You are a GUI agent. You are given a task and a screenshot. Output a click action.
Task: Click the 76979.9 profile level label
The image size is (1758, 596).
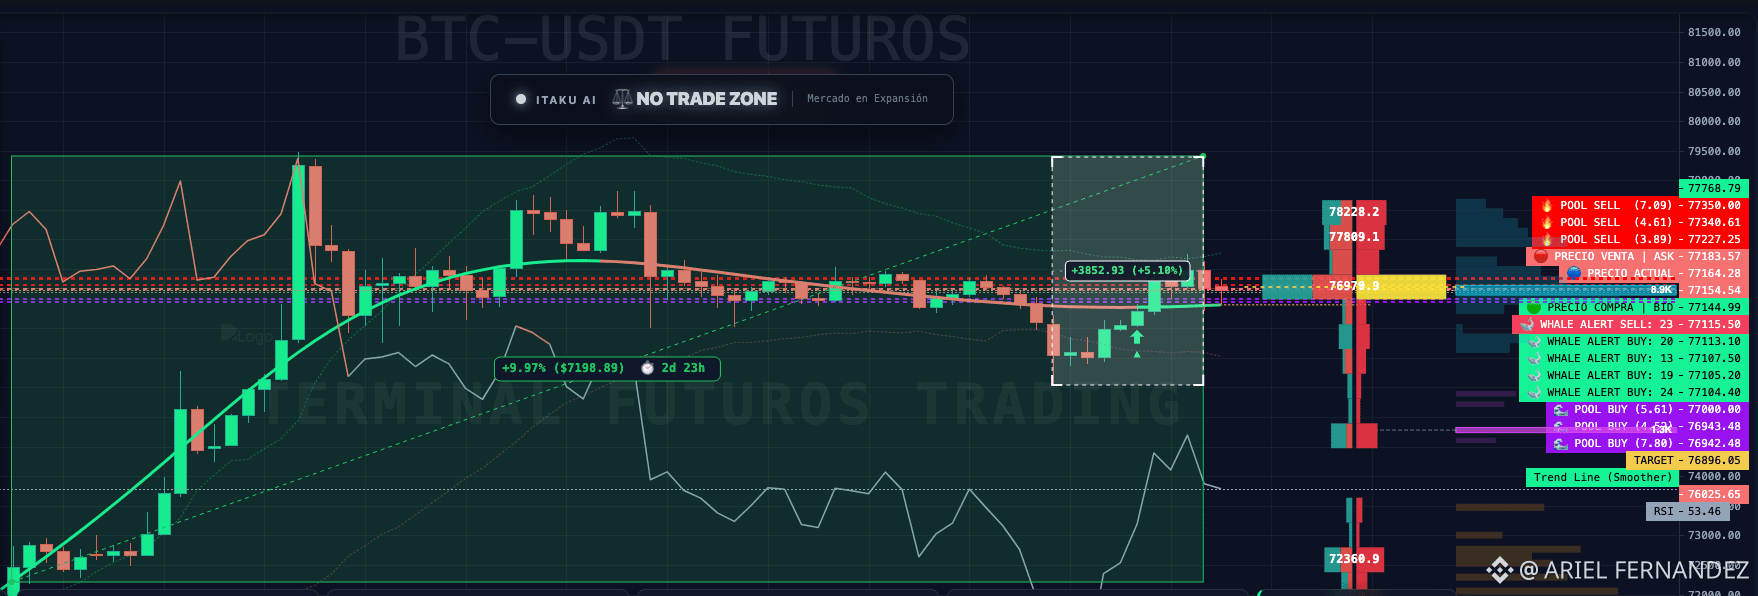tap(1354, 286)
